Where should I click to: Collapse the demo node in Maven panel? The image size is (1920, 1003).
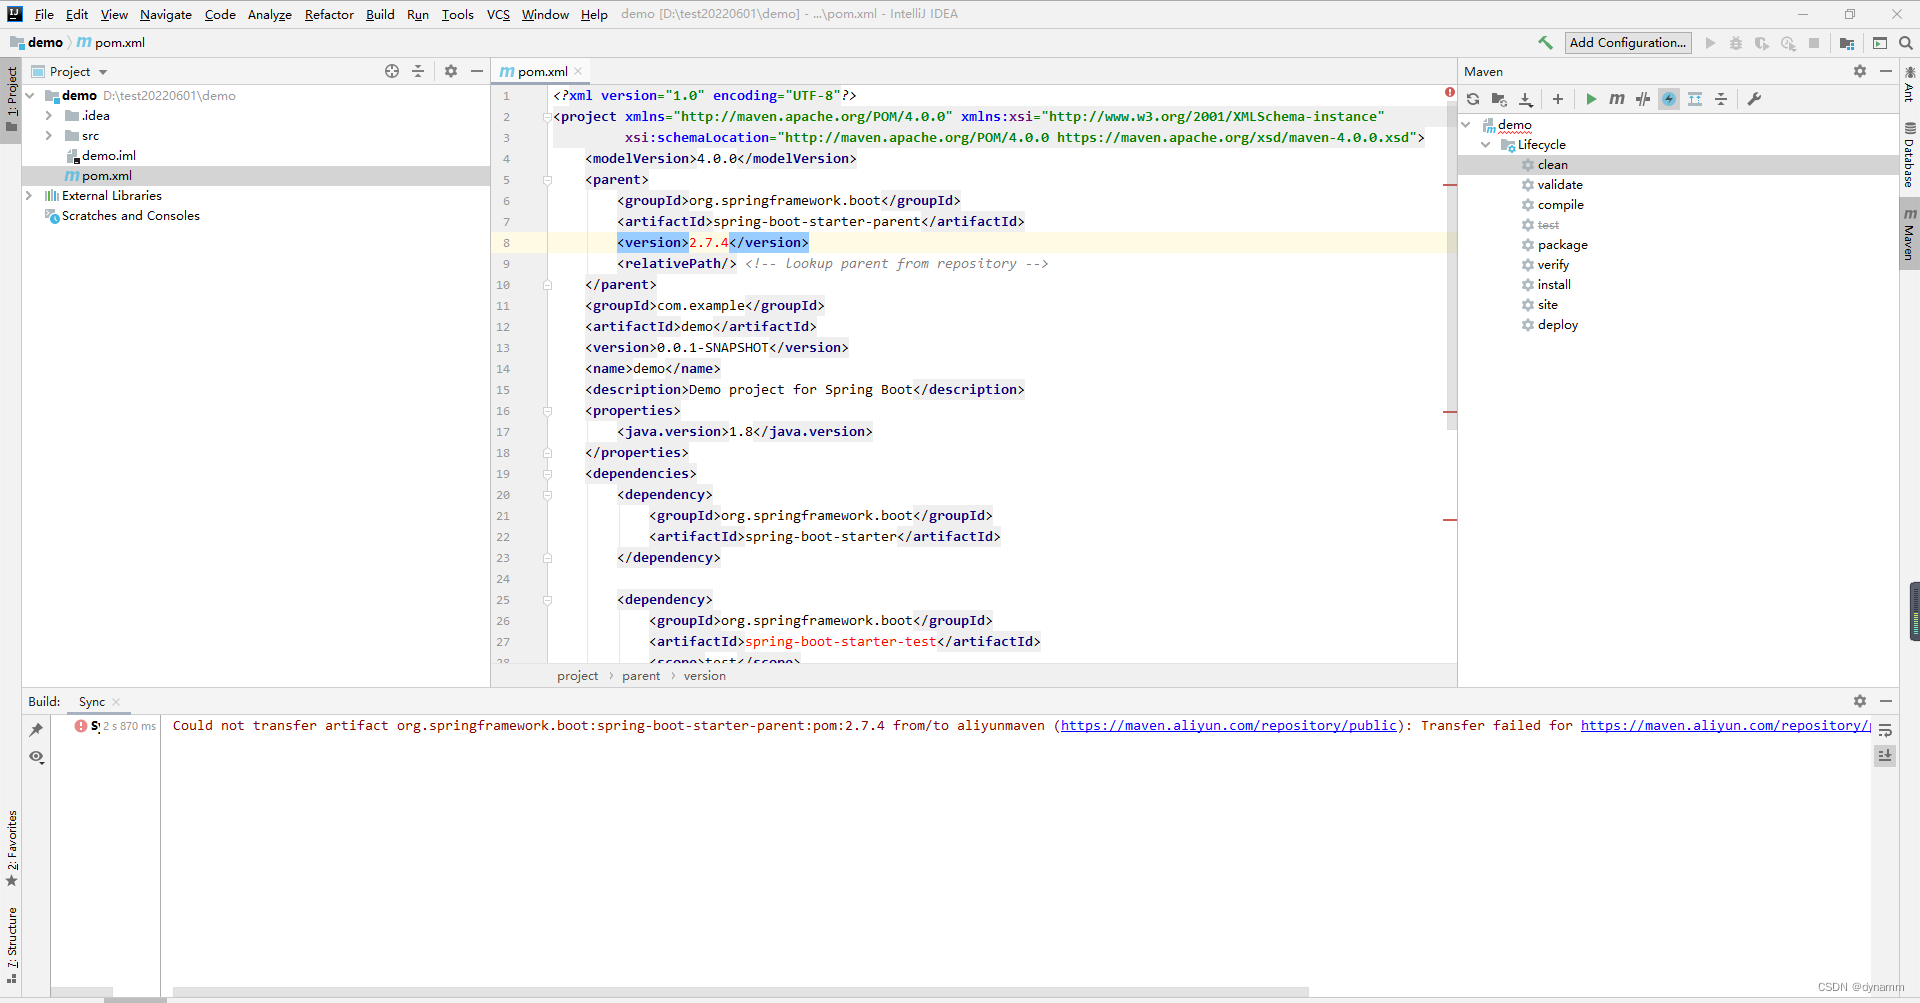[x=1467, y=125]
